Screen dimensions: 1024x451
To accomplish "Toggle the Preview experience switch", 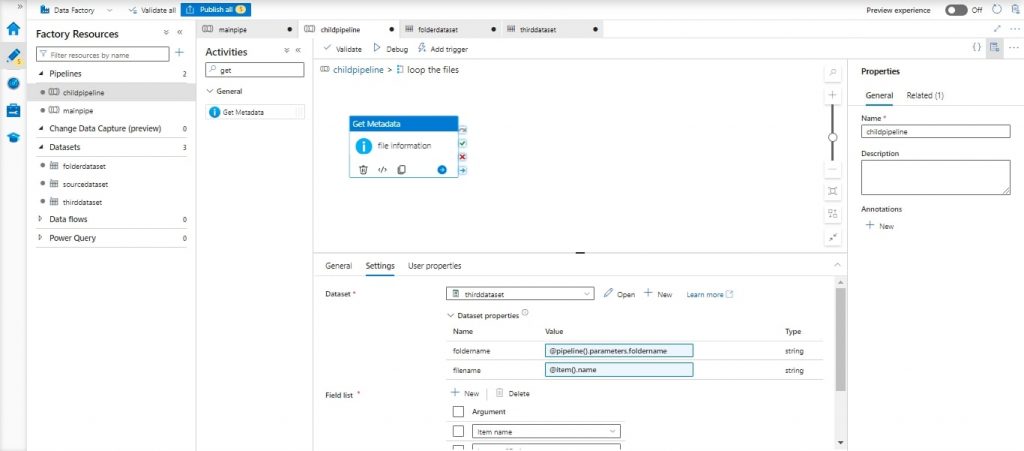I will [x=956, y=10].
